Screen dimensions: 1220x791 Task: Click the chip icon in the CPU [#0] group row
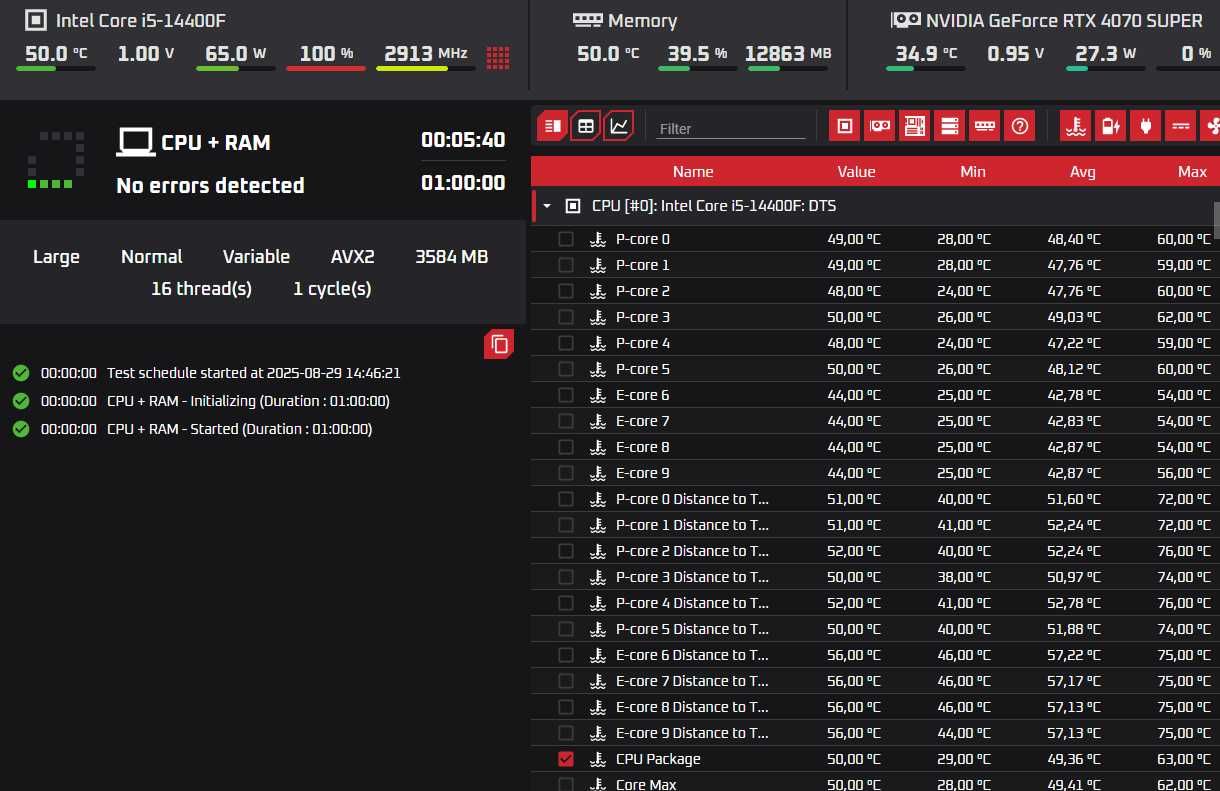pos(573,206)
